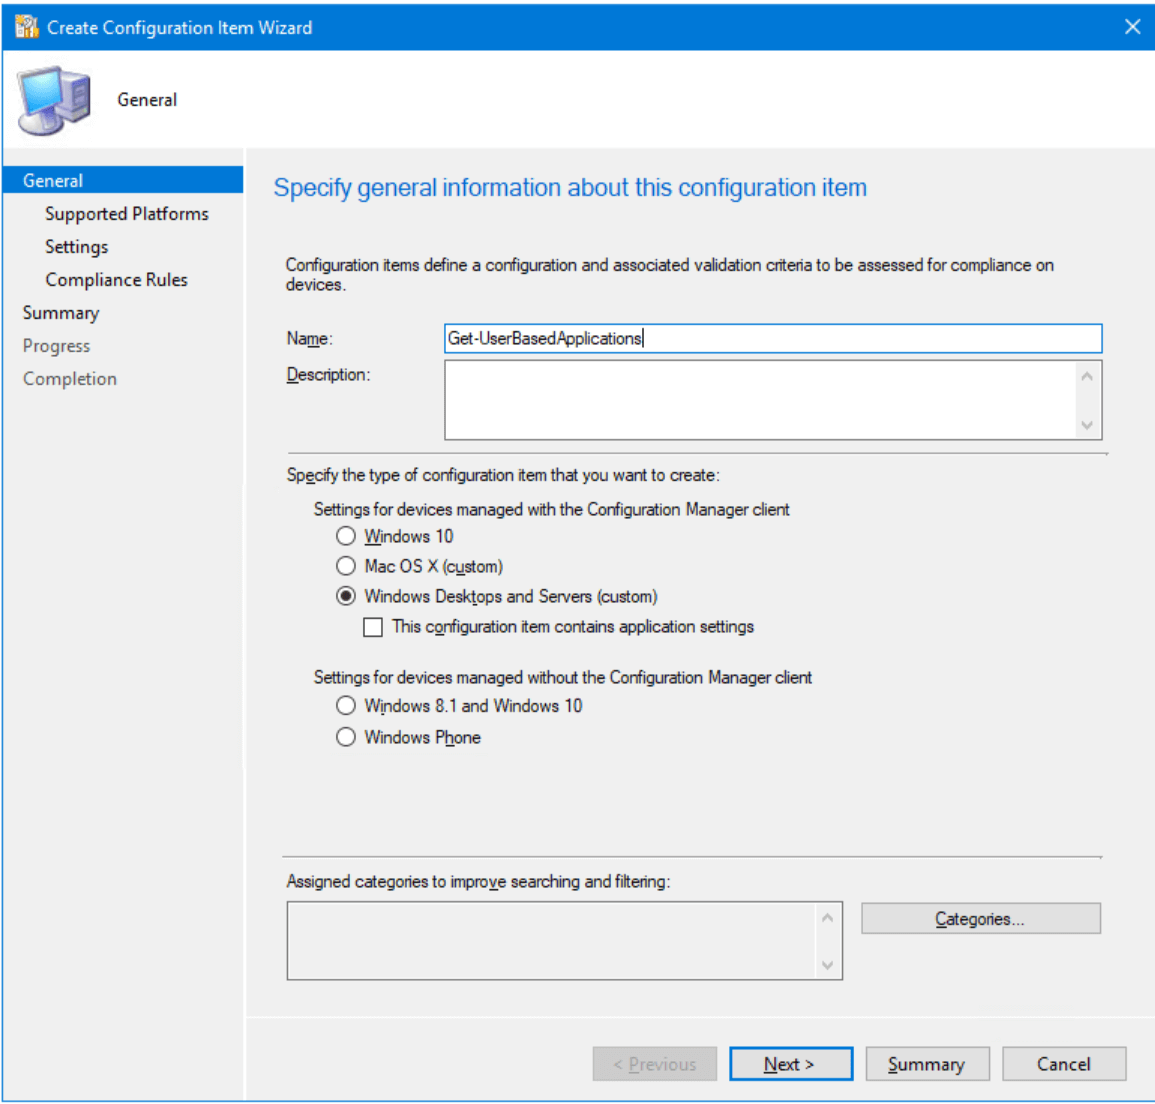Viewport: 1155px width, 1104px height.
Task: Jump to Compliance Rules step
Action: [116, 280]
